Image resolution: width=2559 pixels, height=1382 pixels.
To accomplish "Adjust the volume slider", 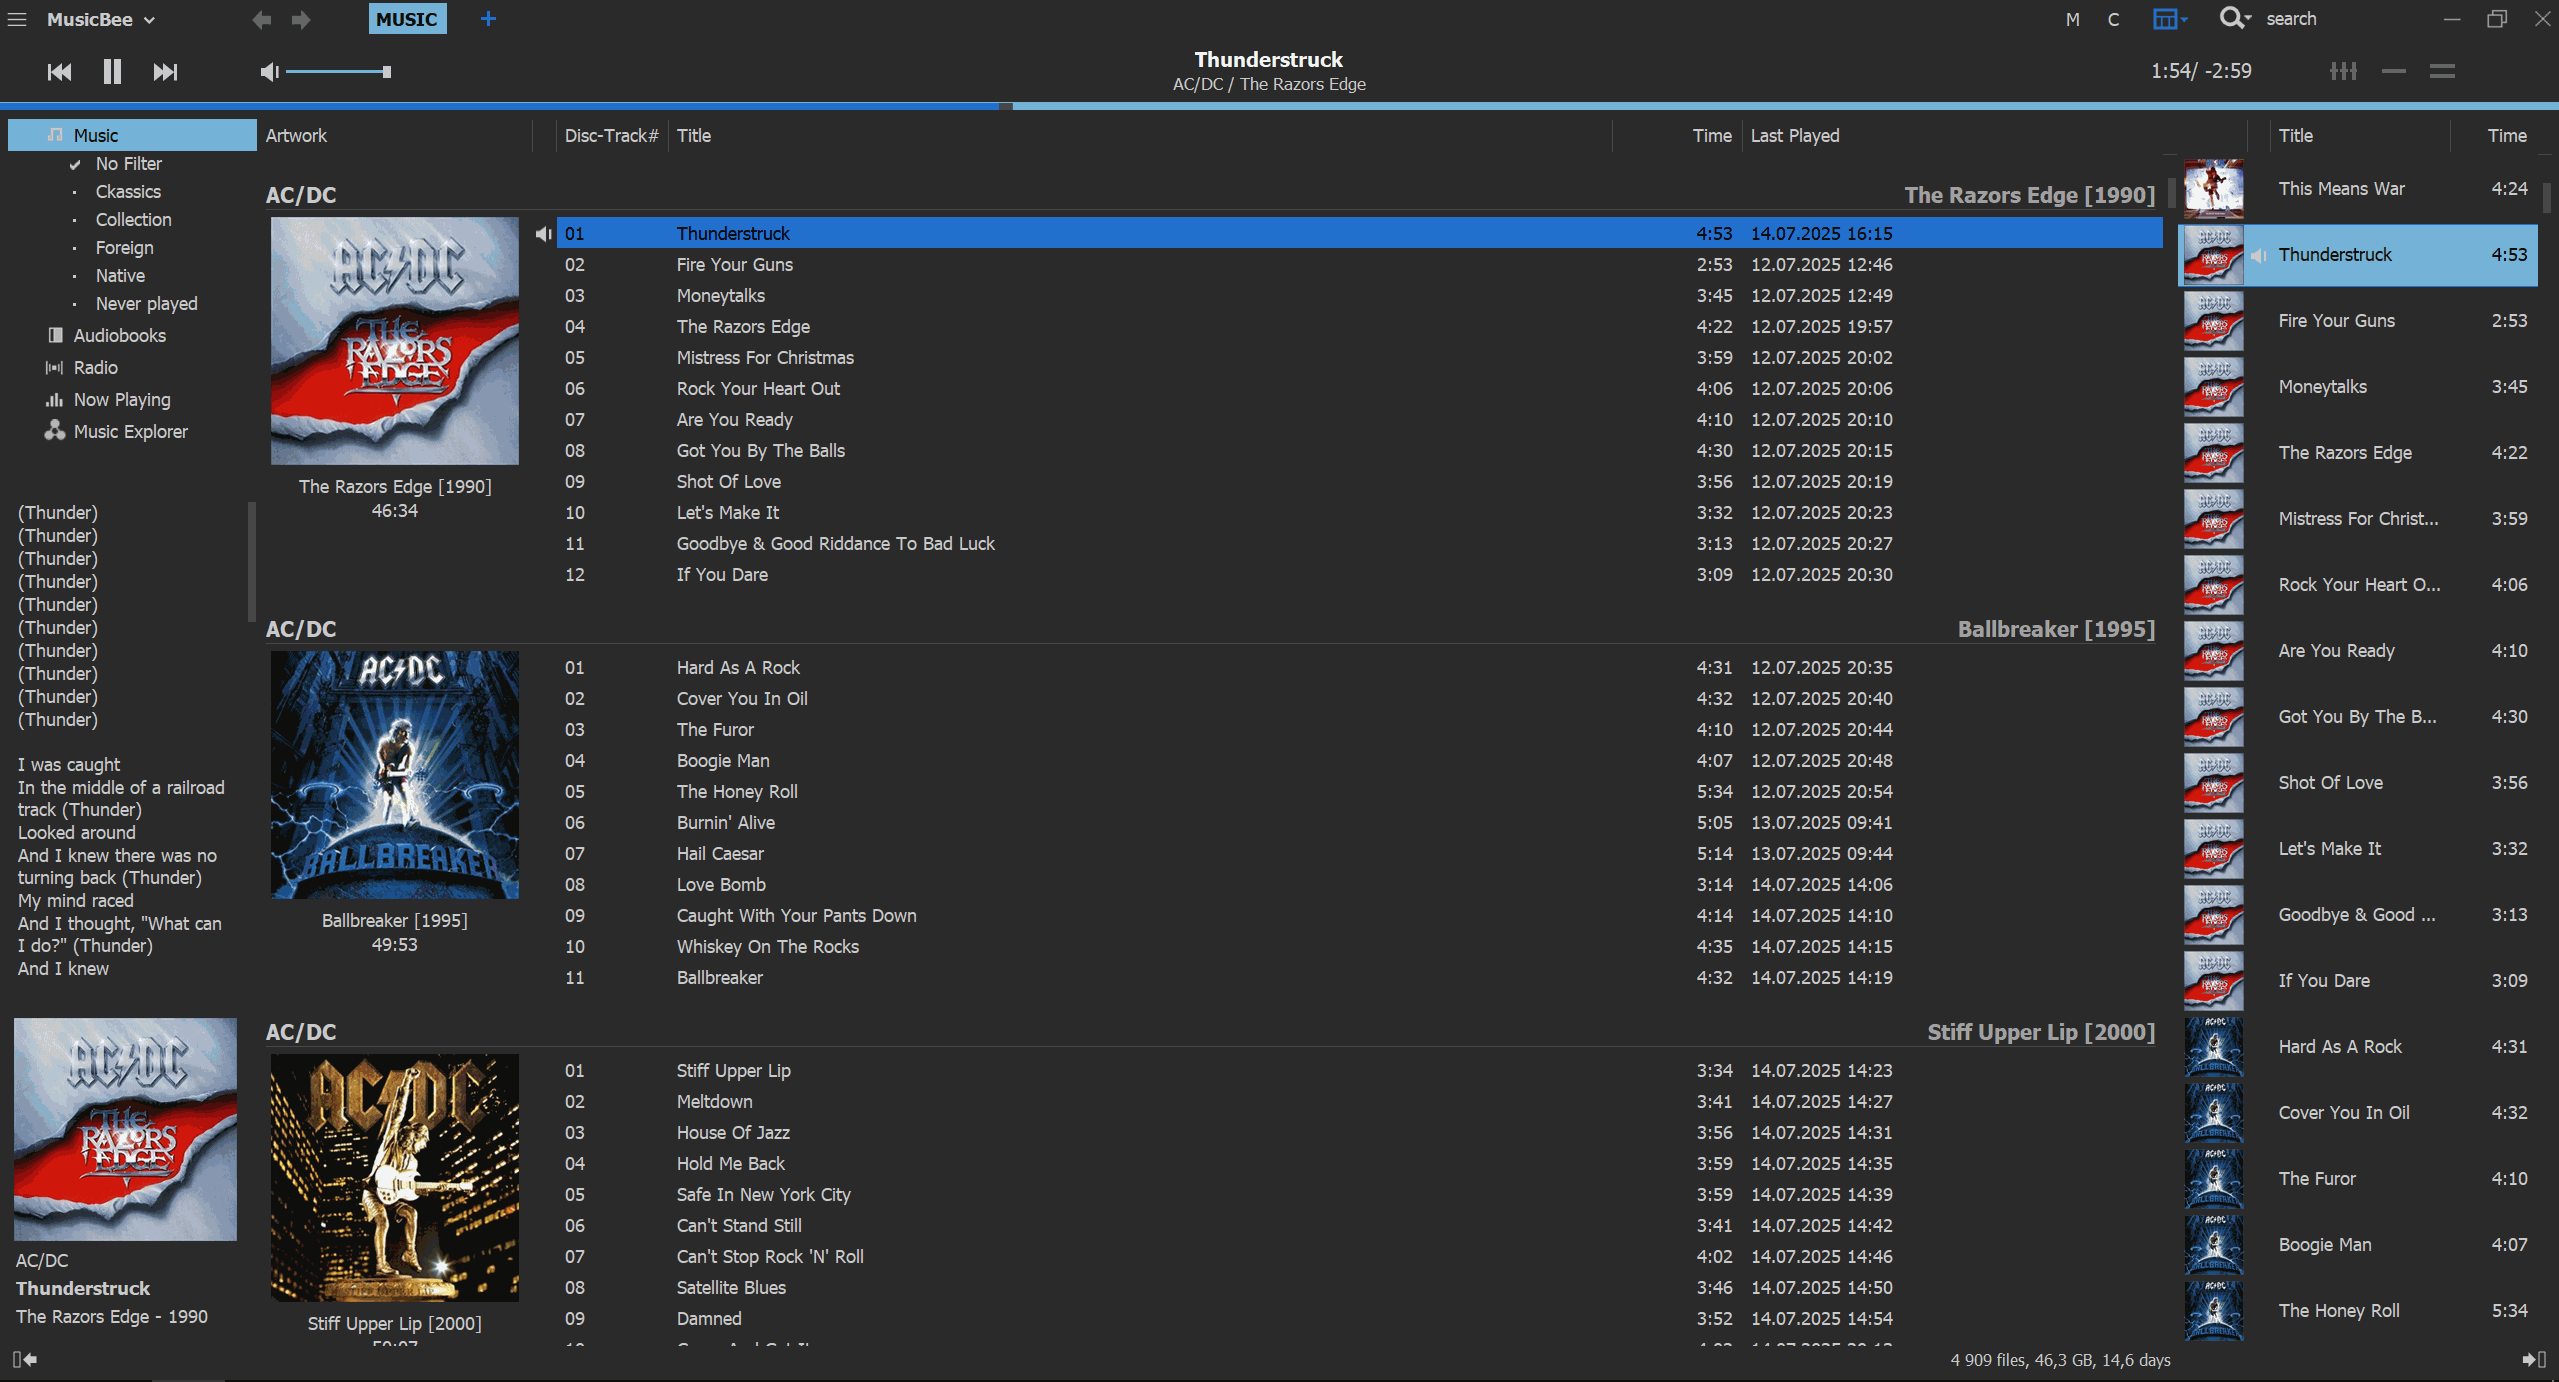I will 338,71.
